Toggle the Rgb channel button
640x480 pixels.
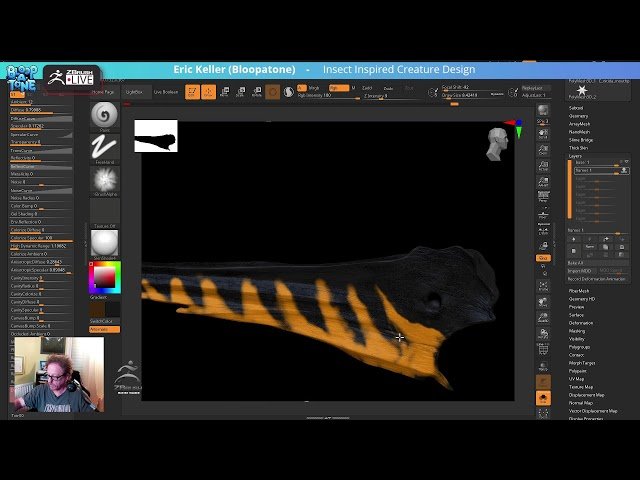click(338, 88)
